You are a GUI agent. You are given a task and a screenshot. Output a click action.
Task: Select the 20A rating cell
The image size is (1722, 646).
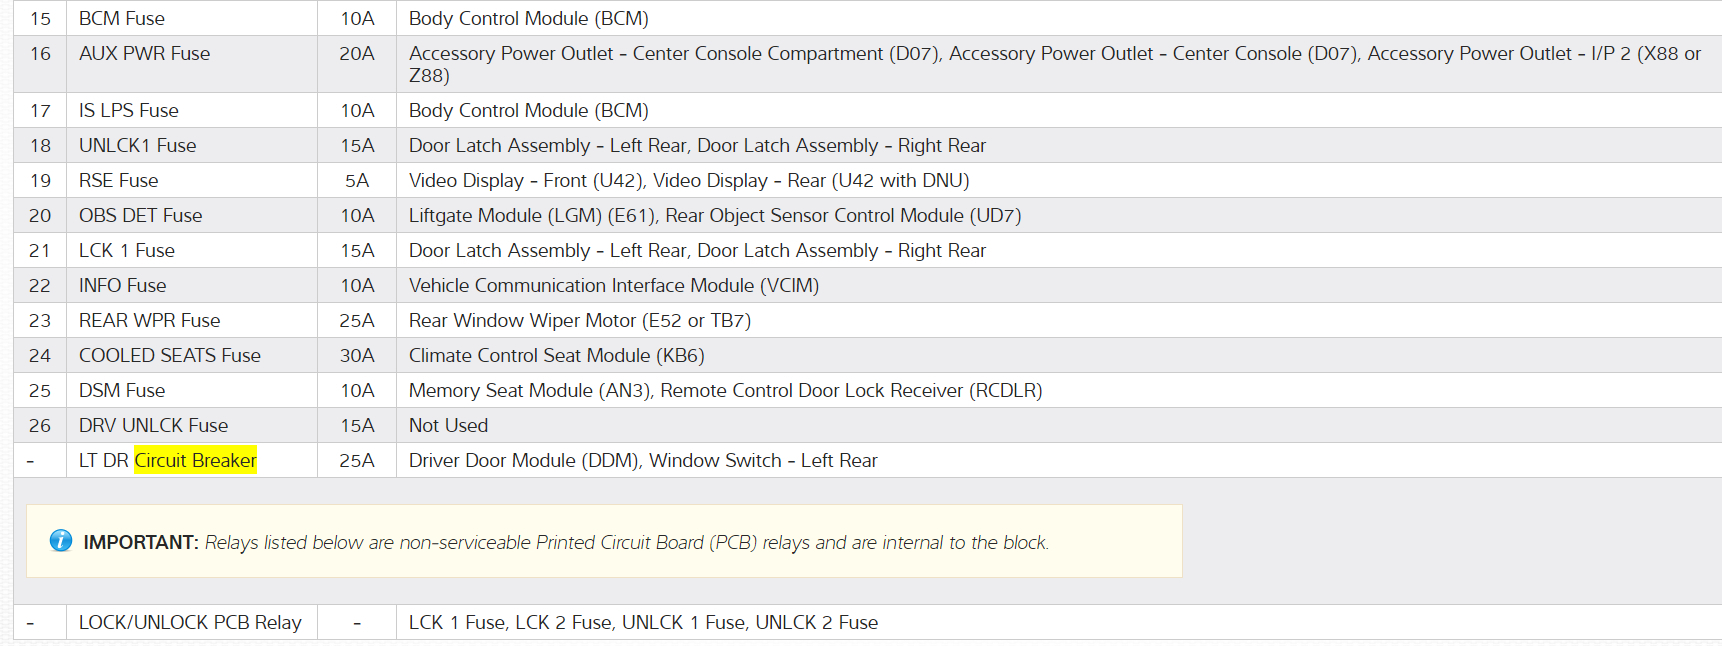[x=357, y=54]
